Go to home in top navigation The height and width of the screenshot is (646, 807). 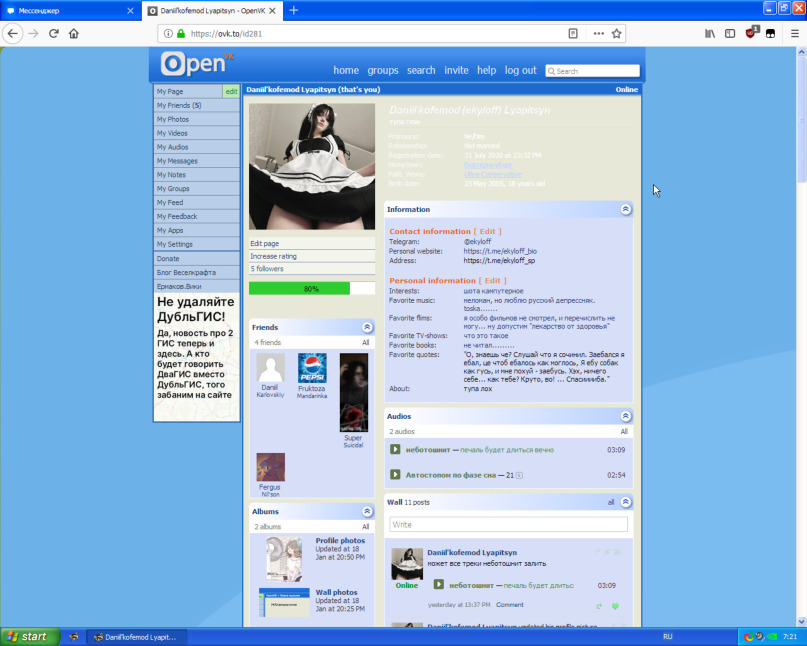(x=346, y=71)
